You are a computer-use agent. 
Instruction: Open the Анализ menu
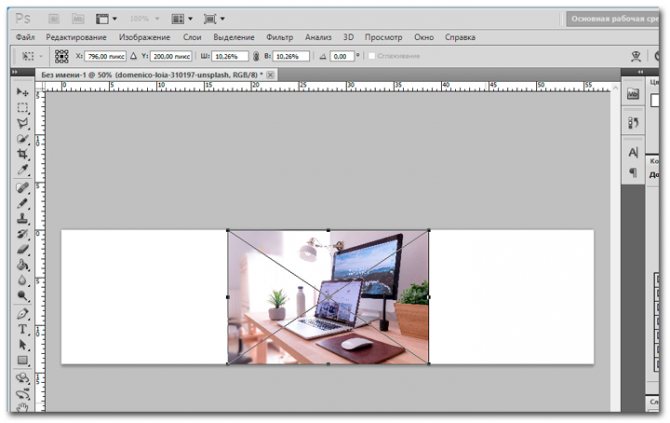point(318,37)
